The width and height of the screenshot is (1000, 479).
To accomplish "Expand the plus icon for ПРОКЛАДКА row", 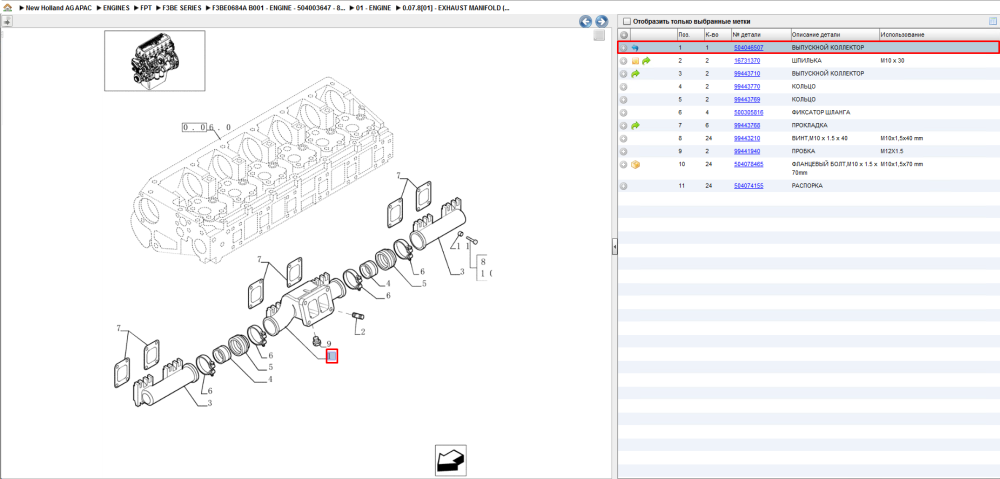I will pos(624,126).
